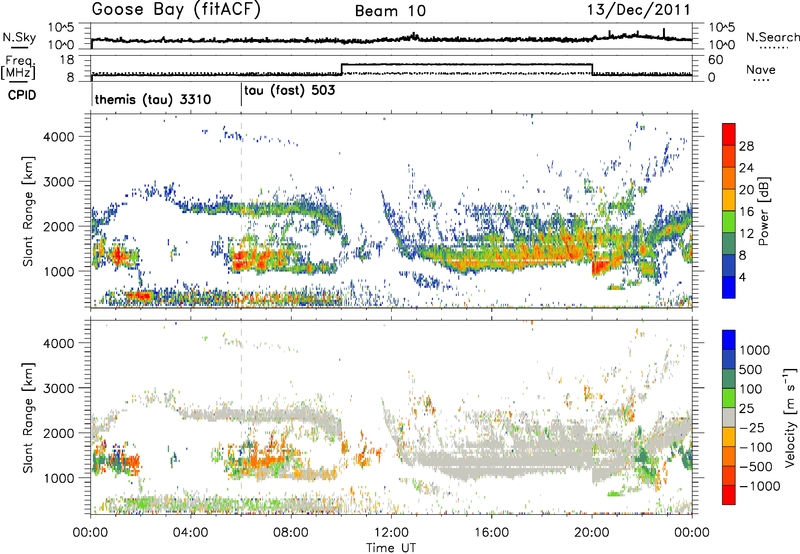Click the 'Beam 10' label
The height and width of the screenshot is (554, 800).
[390, 11]
